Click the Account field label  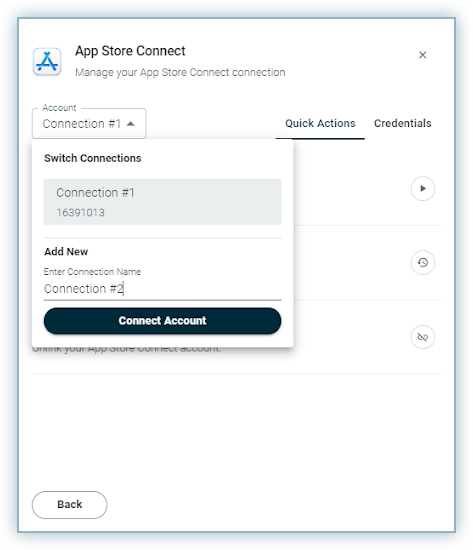click(59, 108)
